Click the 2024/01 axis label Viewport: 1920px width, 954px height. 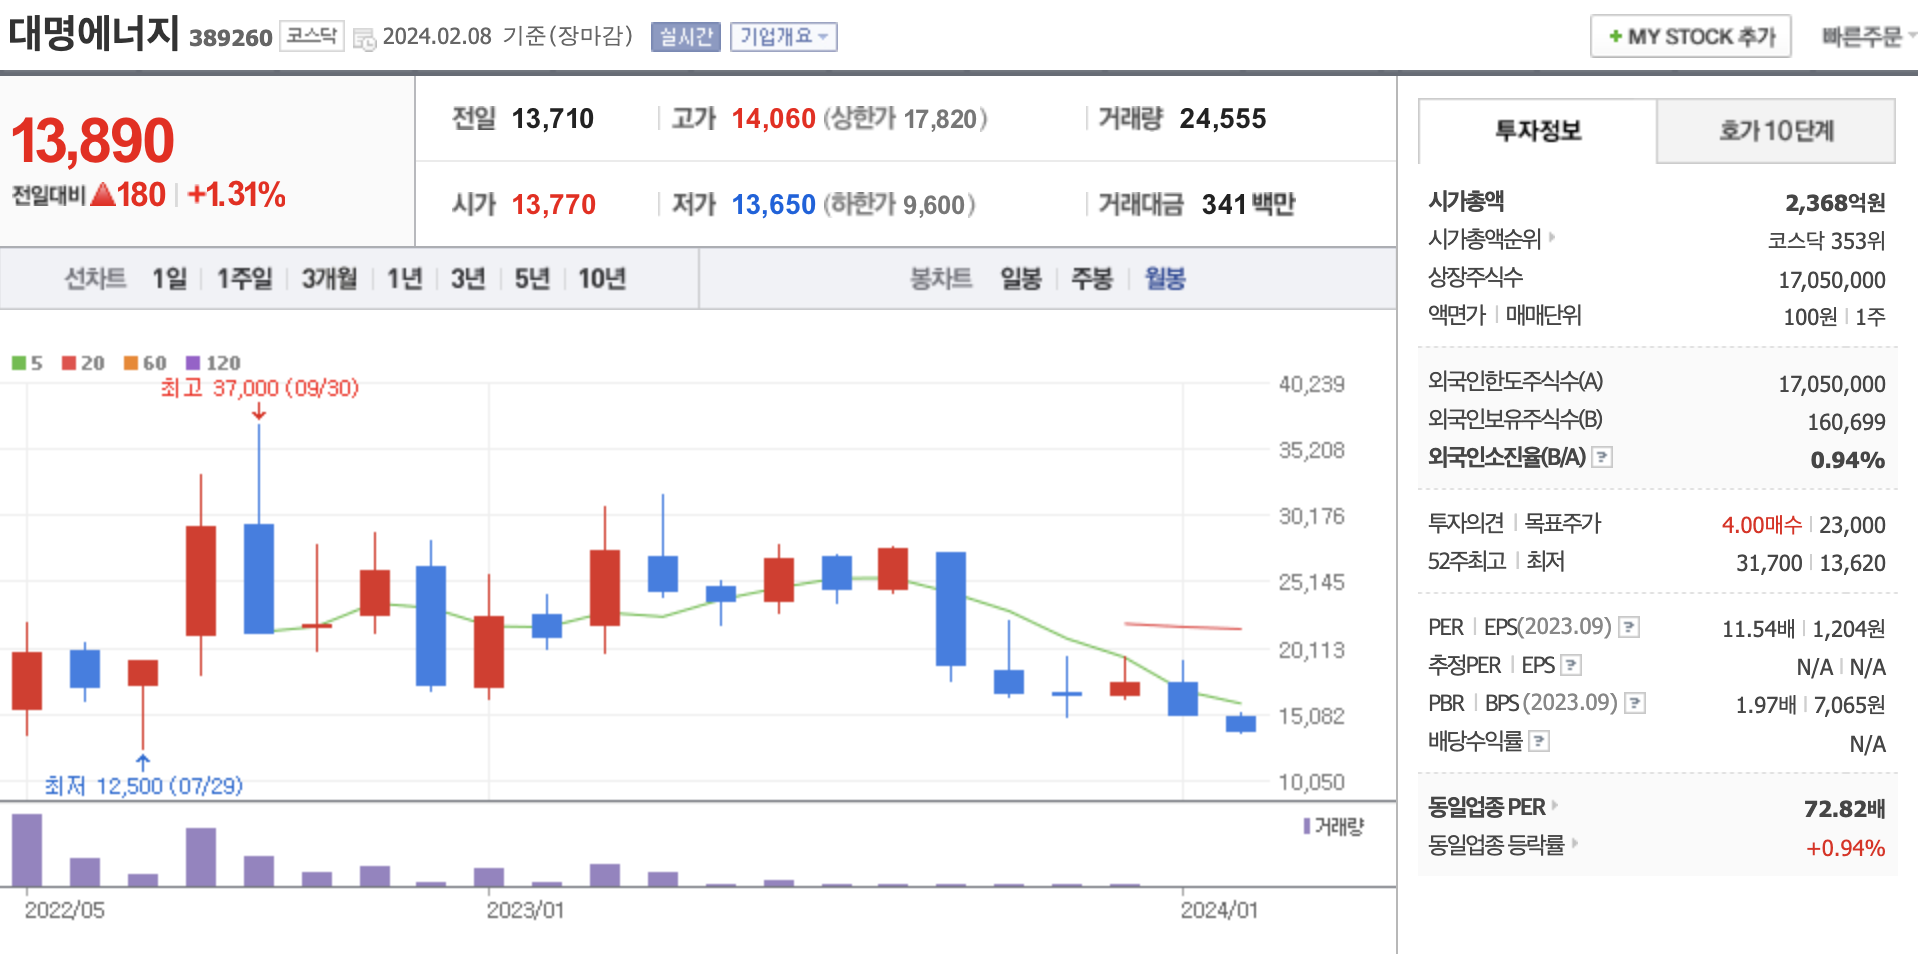click(1219, 910)
